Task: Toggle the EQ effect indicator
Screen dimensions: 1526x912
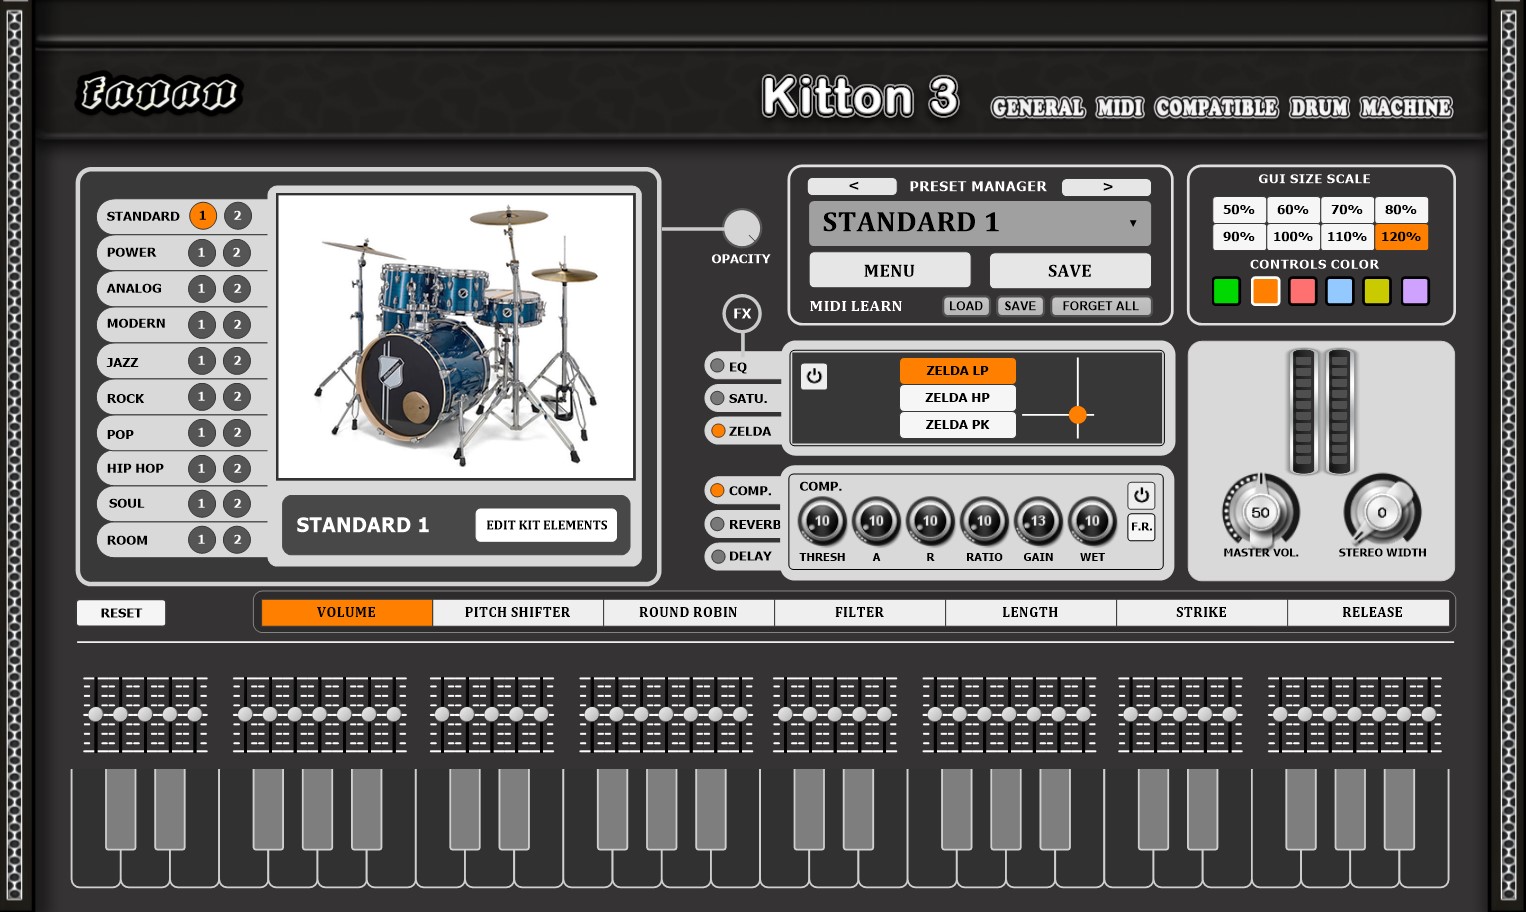Action: pyautogui.click(x=717, y=366)
